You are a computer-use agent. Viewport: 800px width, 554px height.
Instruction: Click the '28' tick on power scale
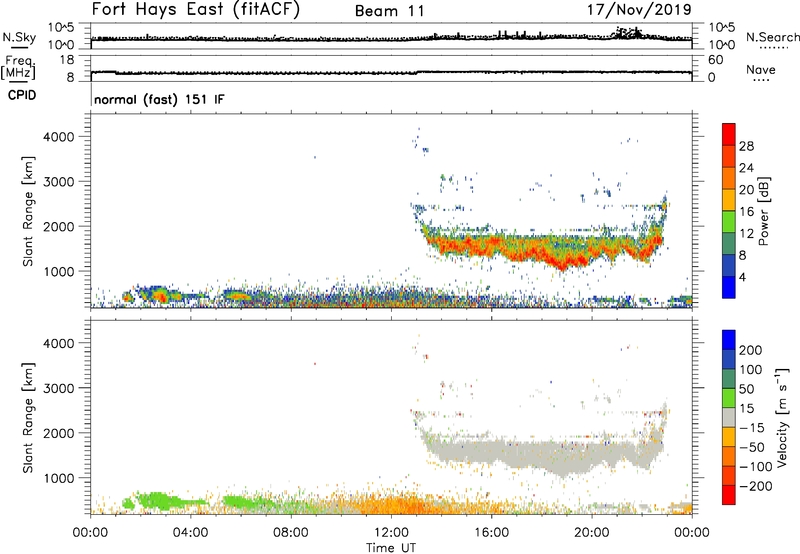(x=746, y=146)
